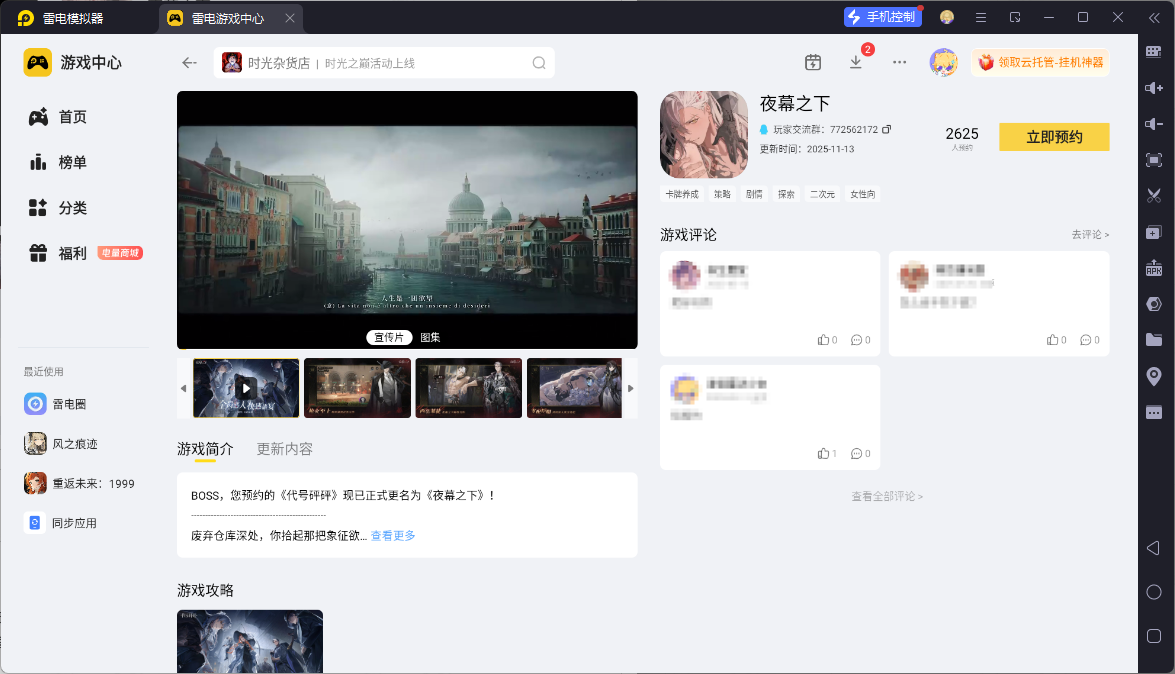Open the virtual location pin icon
The width and height of the screenshot is (1175, 674).
(x=1155, y=376)
